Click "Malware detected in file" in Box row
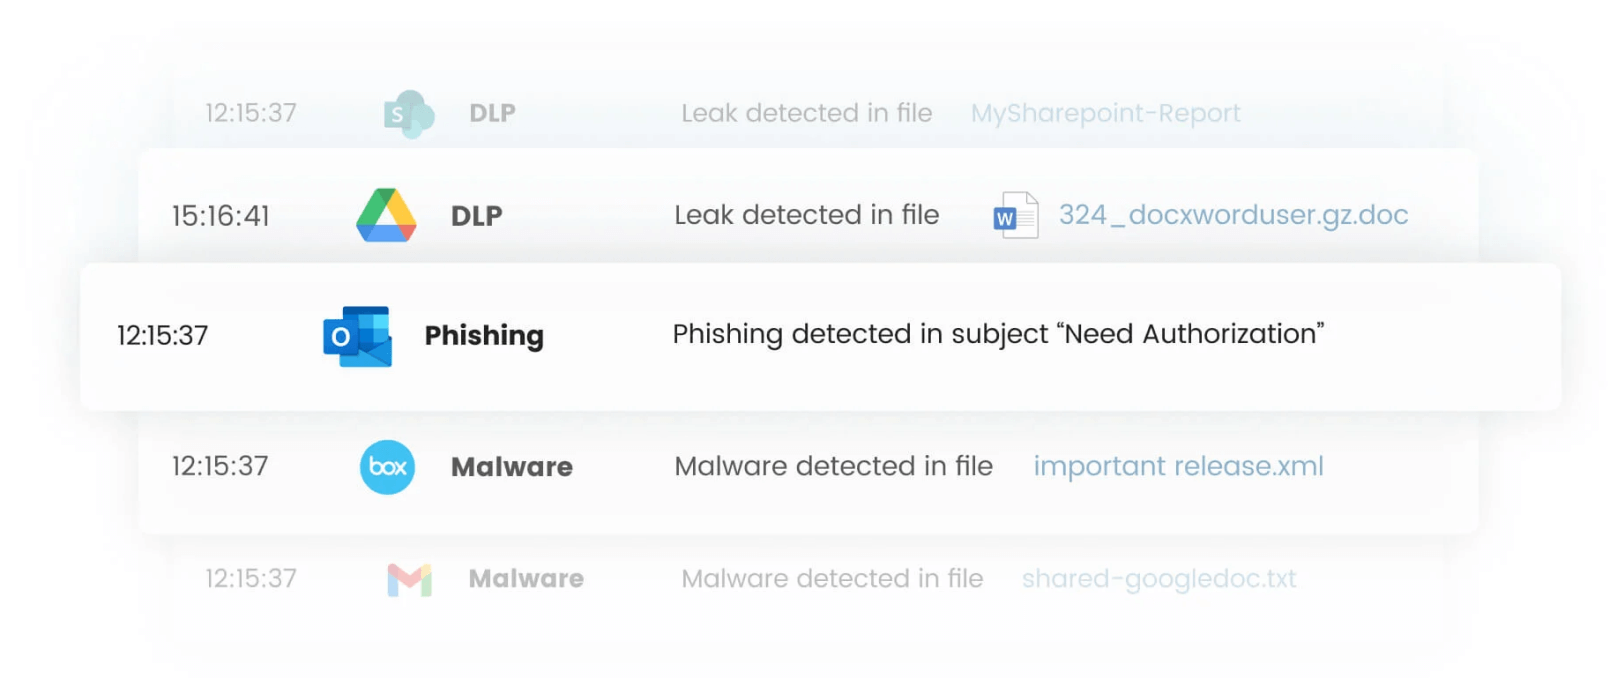 click(834, 466)
